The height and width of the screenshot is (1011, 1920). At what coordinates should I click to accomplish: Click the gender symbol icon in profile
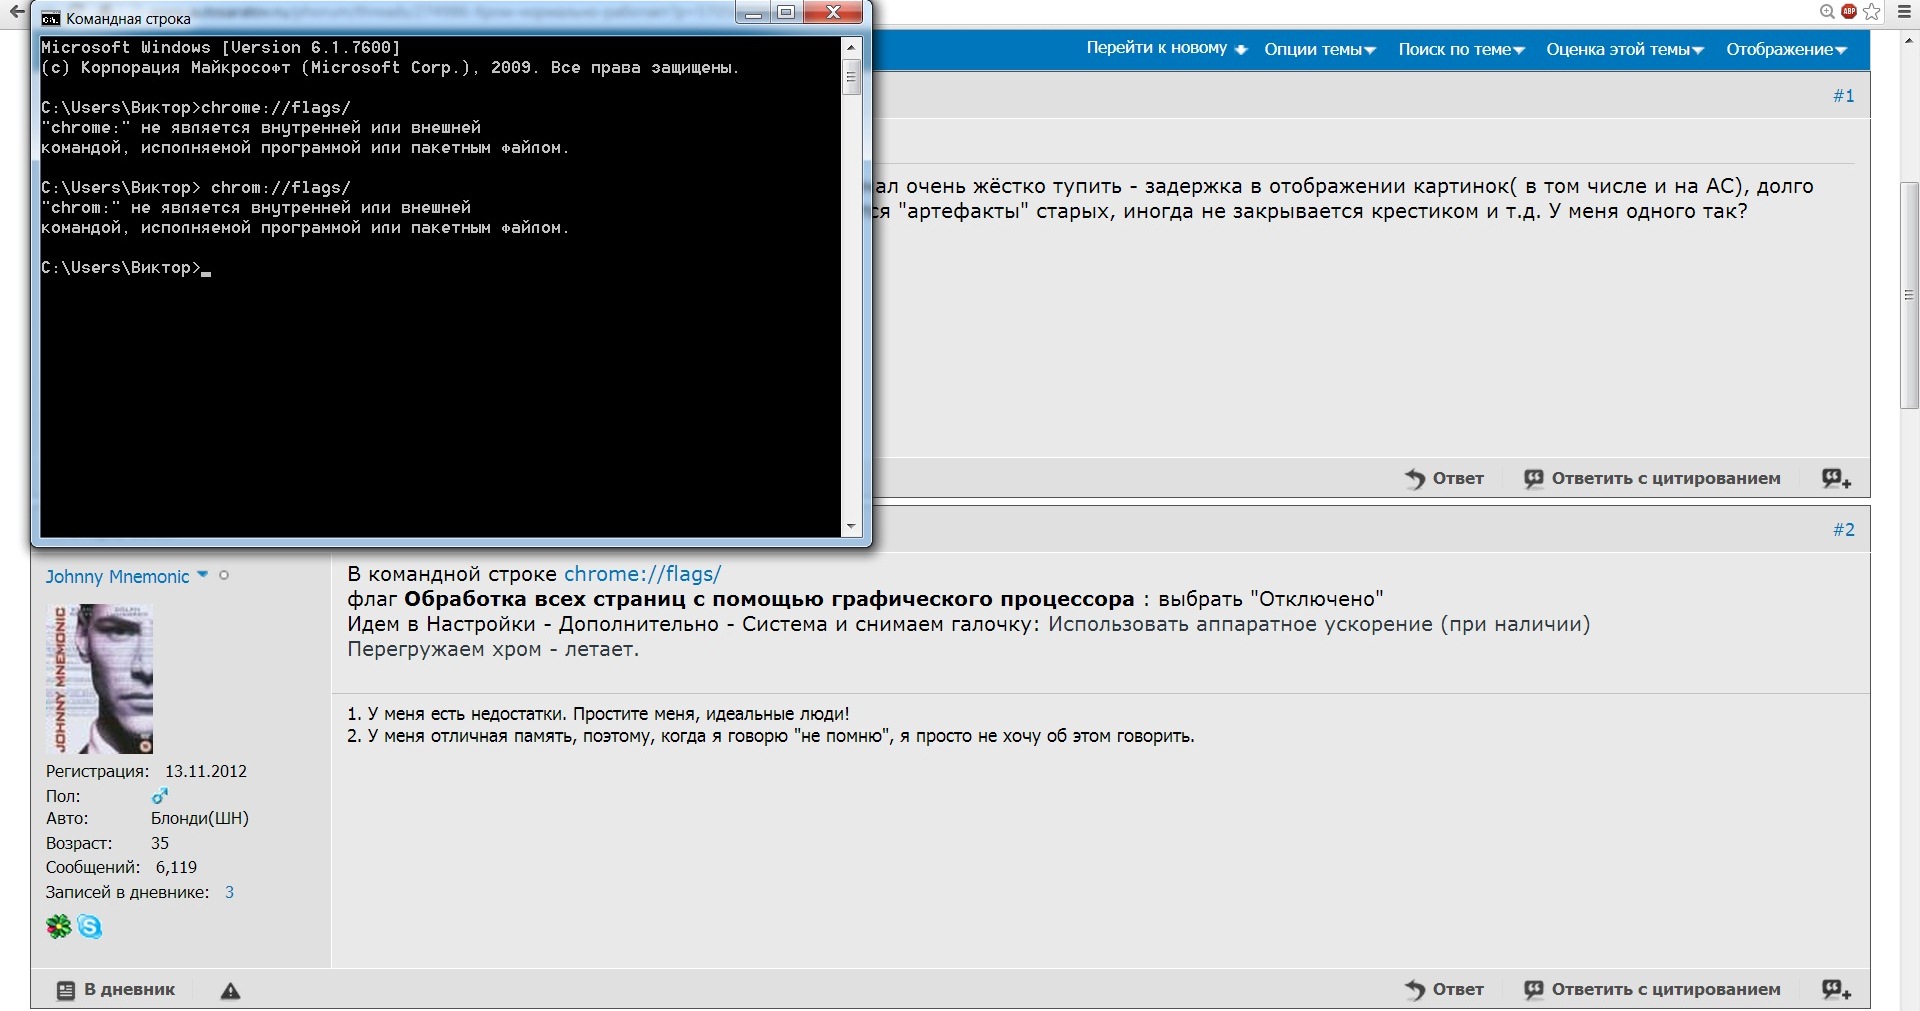159,796
